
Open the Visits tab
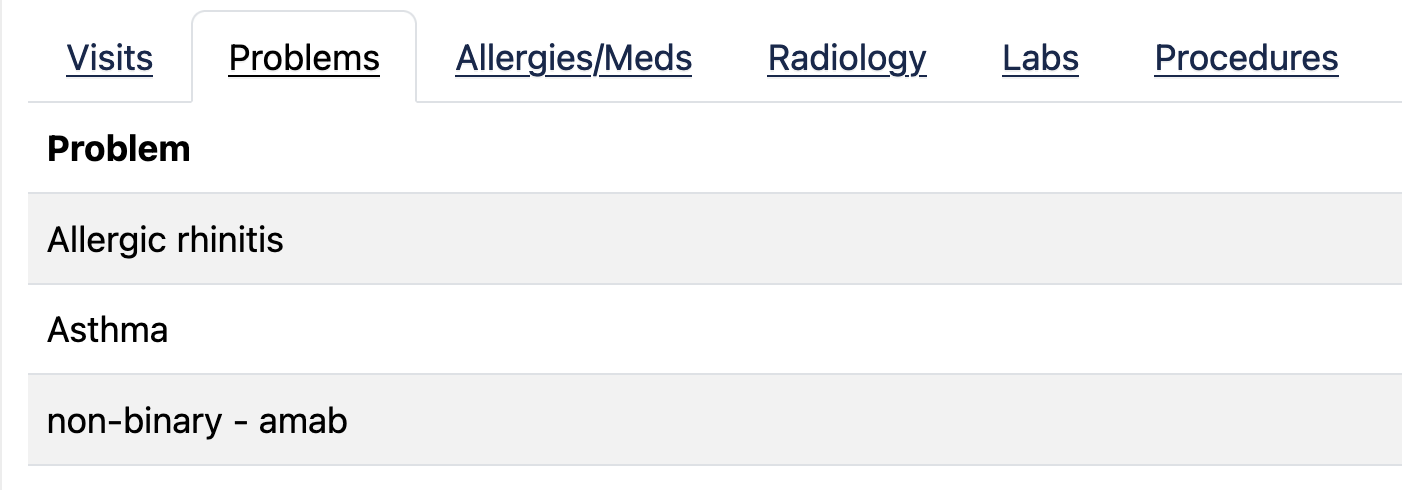click(x=110, y=58)
